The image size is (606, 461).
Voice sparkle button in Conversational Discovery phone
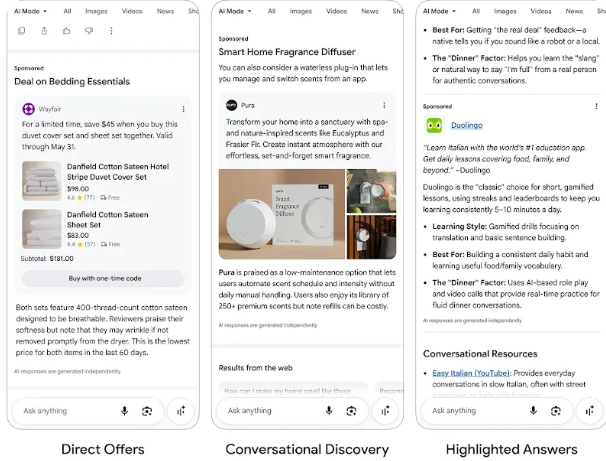coord(385,411)
